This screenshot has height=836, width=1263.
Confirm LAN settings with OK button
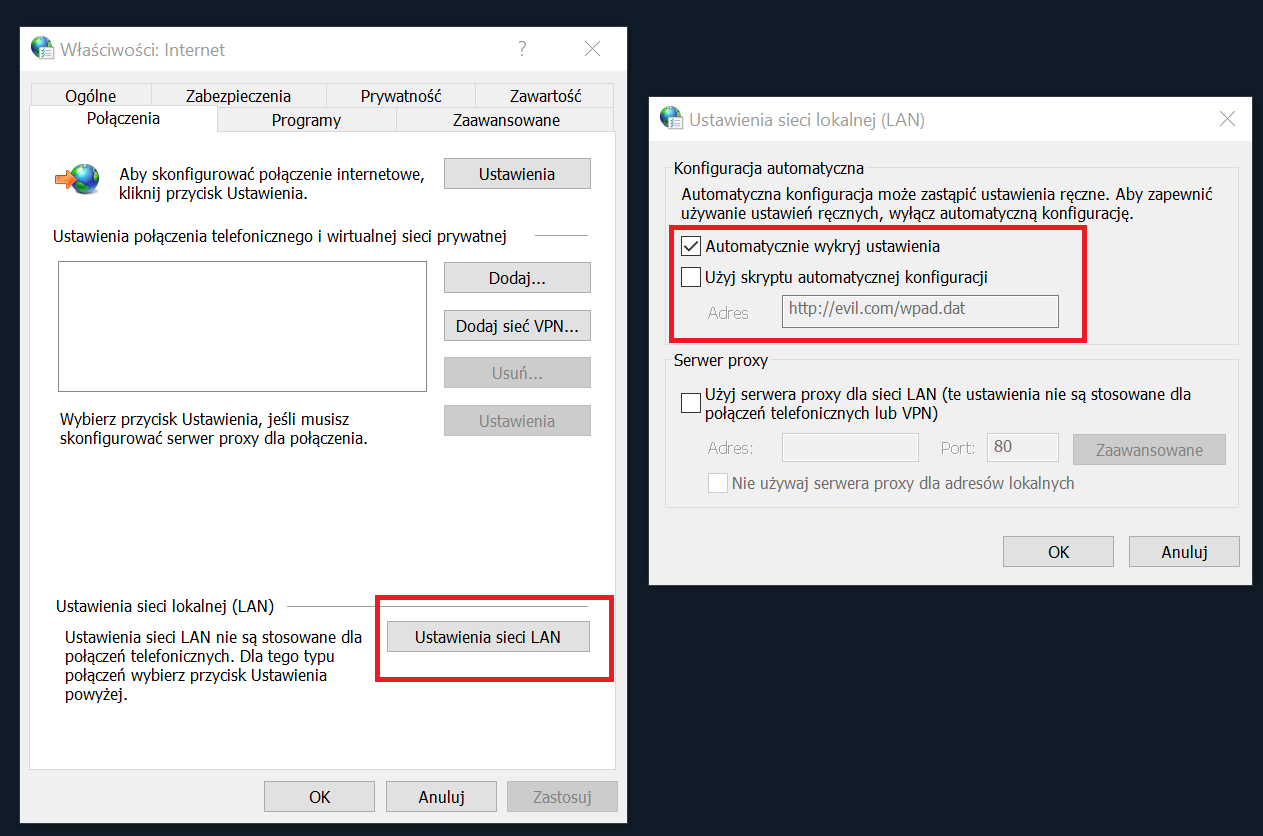1058,552
